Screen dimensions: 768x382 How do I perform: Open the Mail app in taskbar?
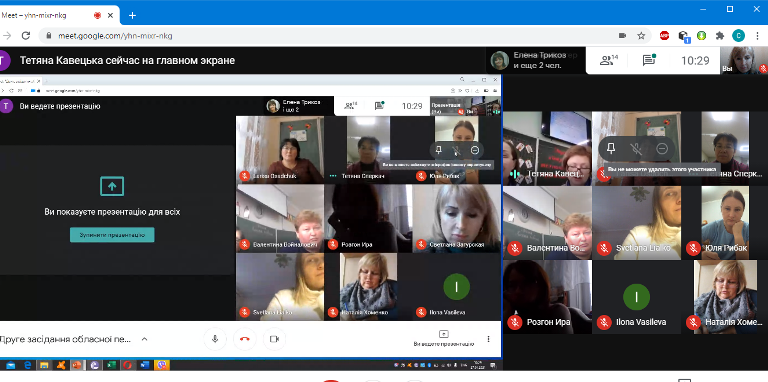pos(11,365)
